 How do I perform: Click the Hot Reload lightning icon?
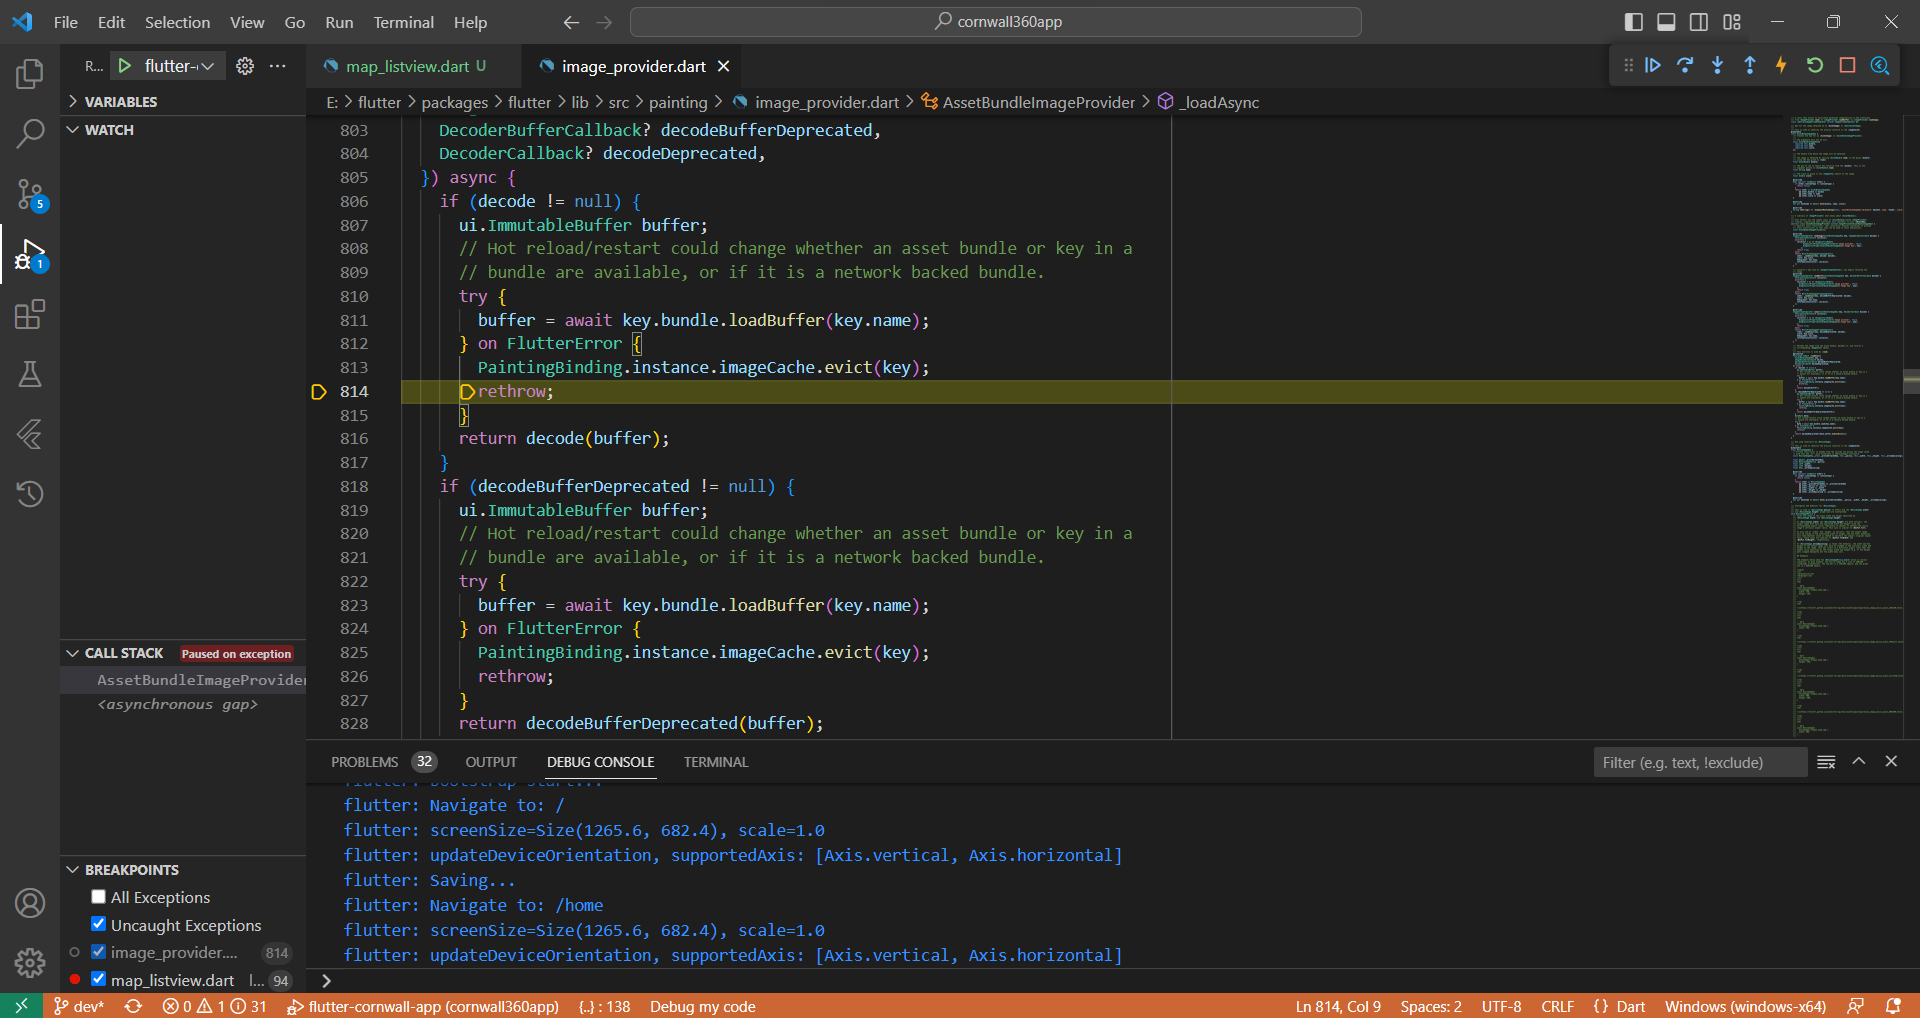(x=1781, y=66)
